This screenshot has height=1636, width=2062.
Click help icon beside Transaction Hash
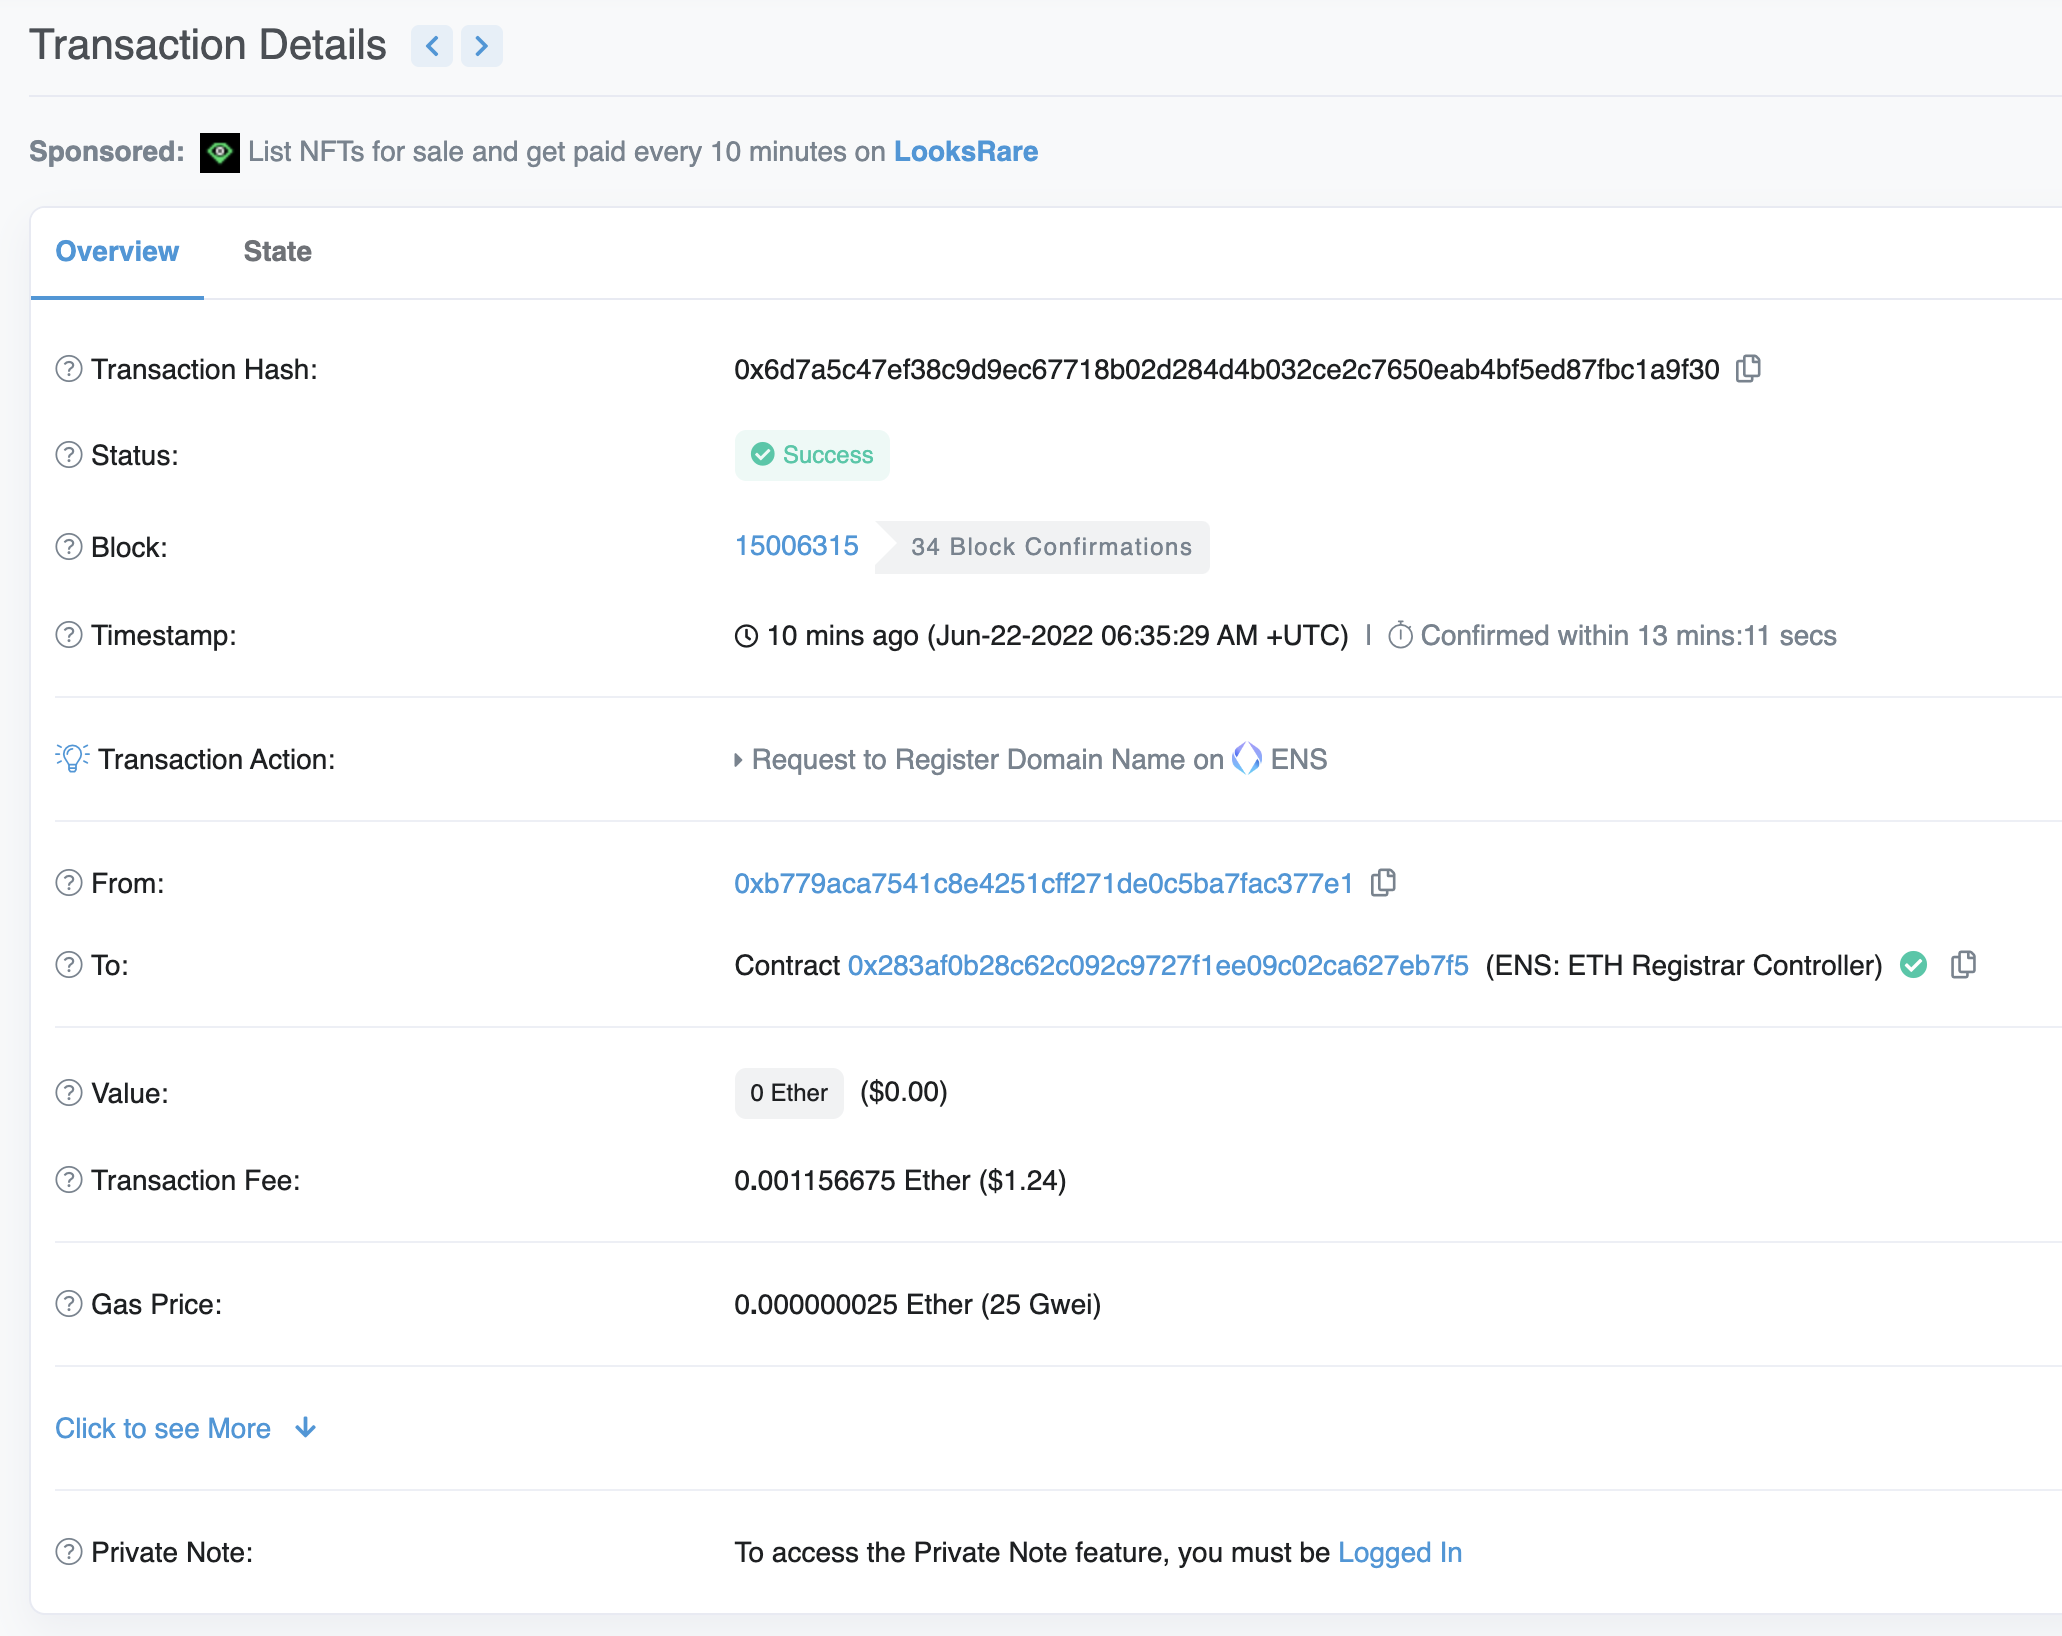tap(69, 369)
